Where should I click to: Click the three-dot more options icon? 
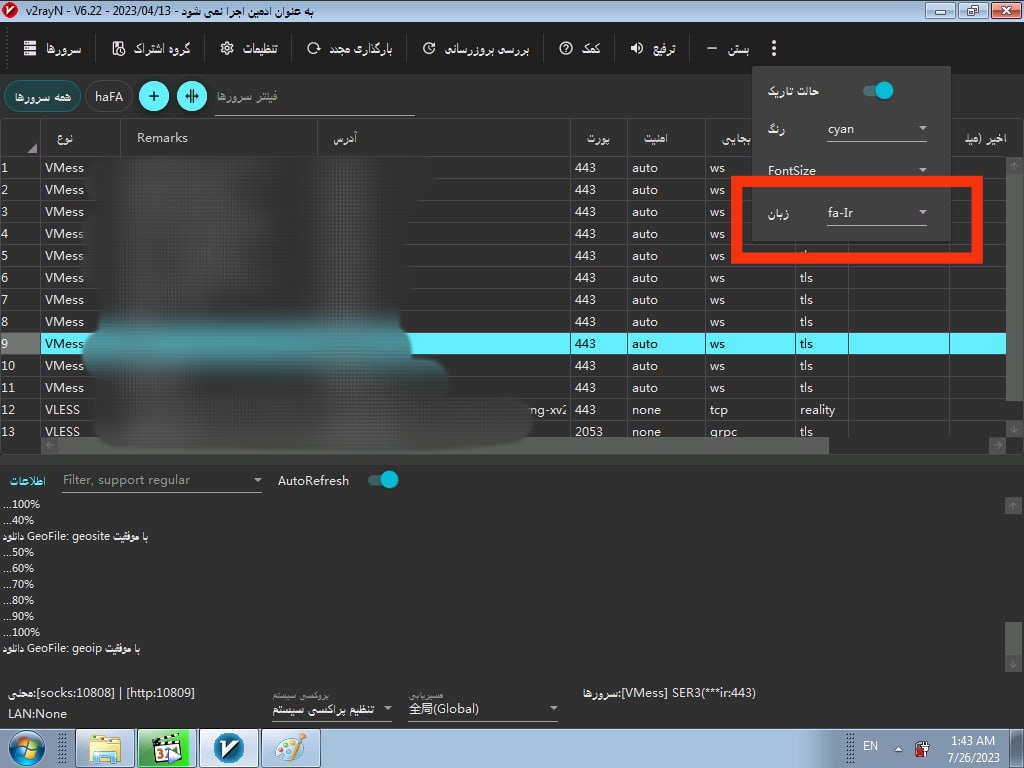tap(774, 48)
